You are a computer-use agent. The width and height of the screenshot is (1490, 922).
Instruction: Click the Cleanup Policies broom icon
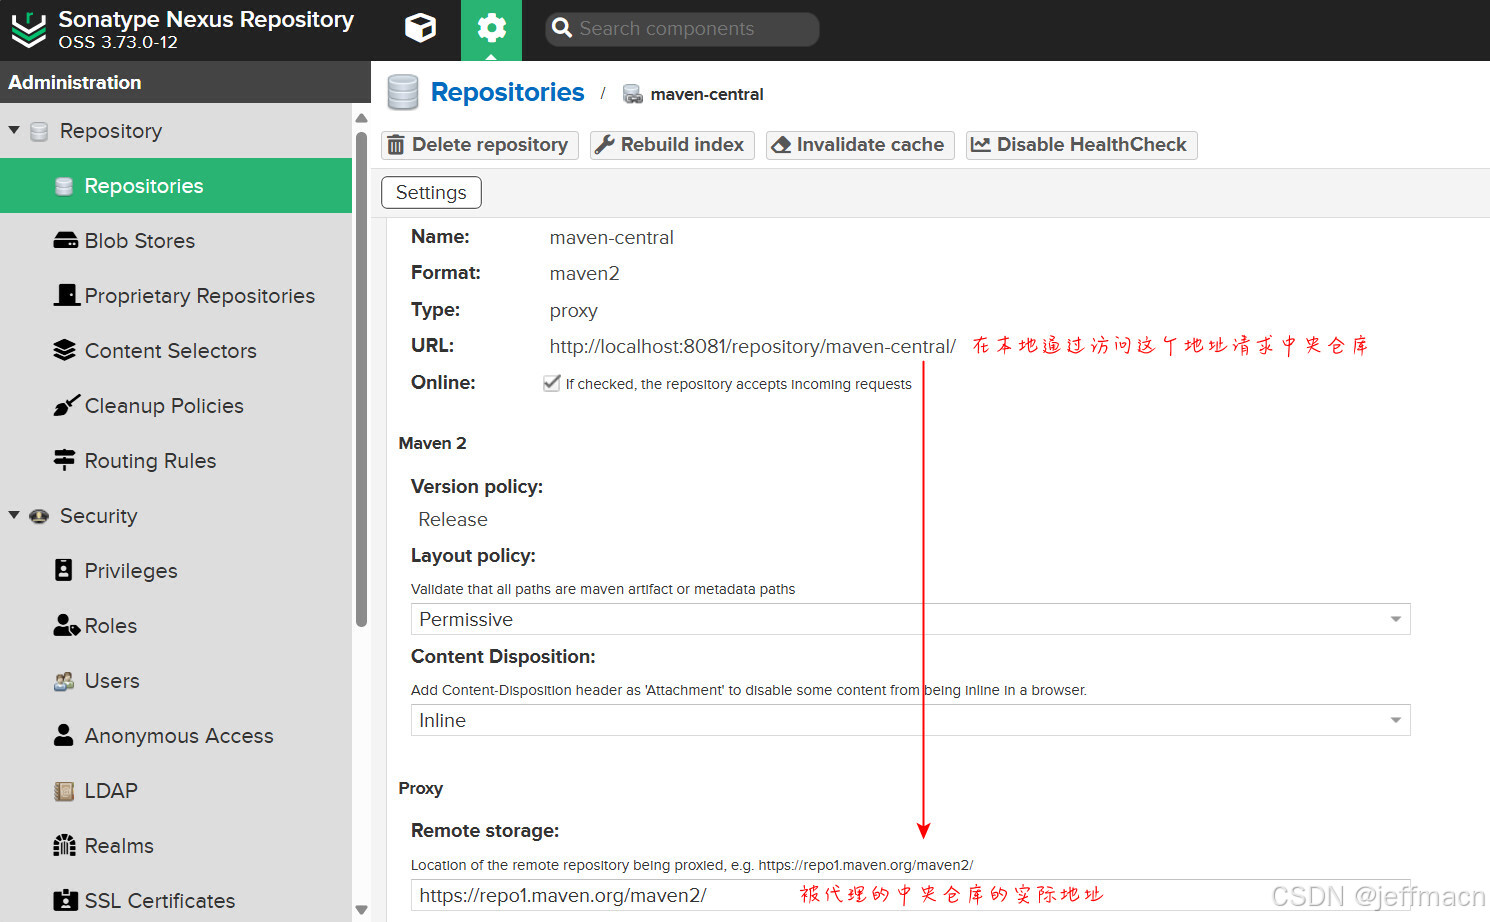pos(66,405)
